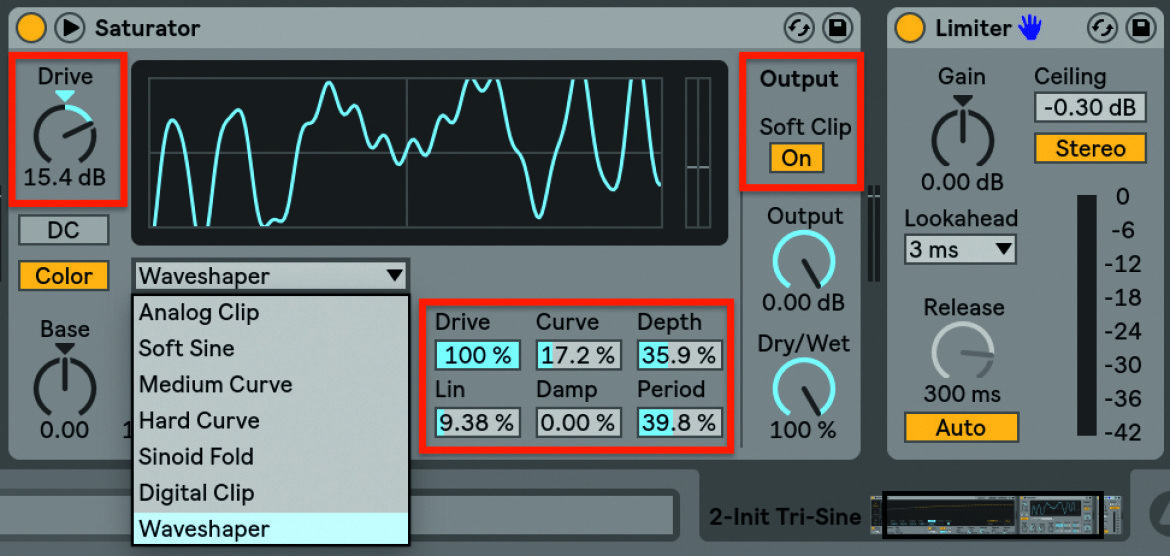This screenshot has height=556, width=1170.
Task: Click the 300 ms Release value
Action: [x=963, y=393]
